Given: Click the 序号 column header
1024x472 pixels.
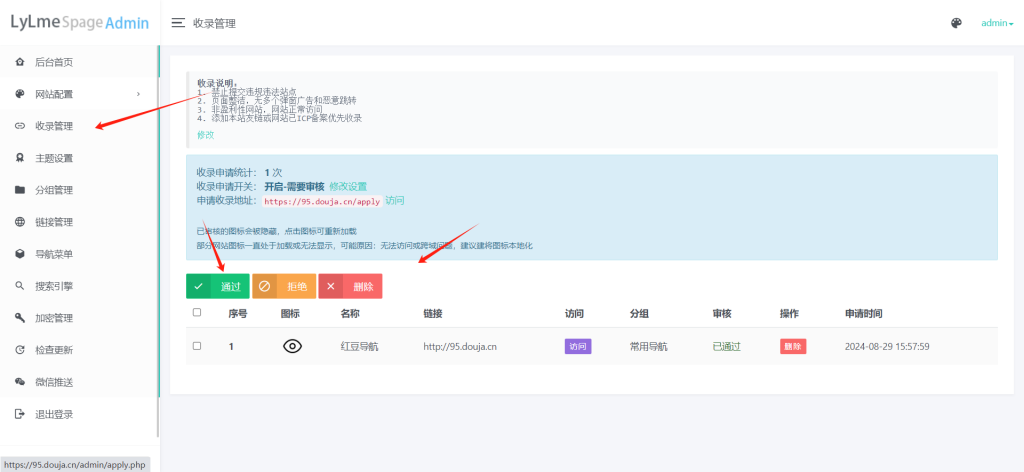Looking at the screenshot, I should pyautogui.click(x=238, y=314).
